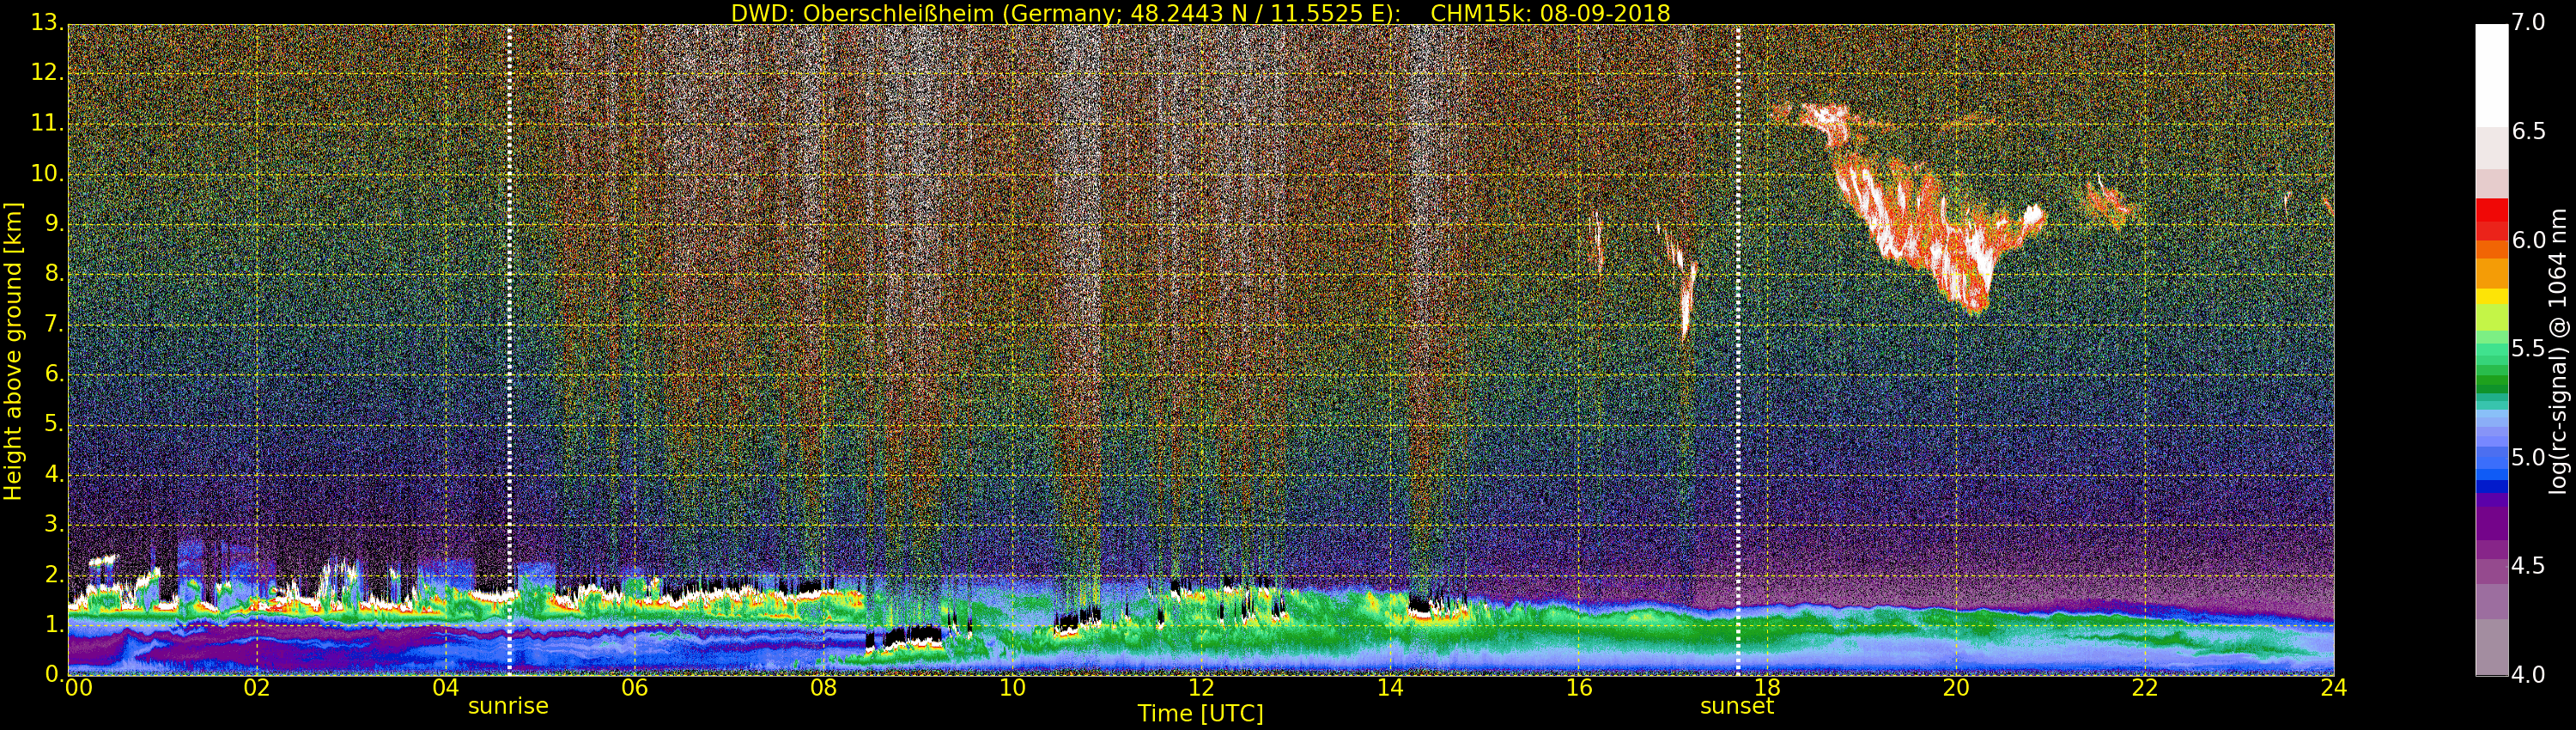Click the narrow cloud streak near 17 UTC
This screenshot has height=730, width=2576.
click(x=1686, y=295)
